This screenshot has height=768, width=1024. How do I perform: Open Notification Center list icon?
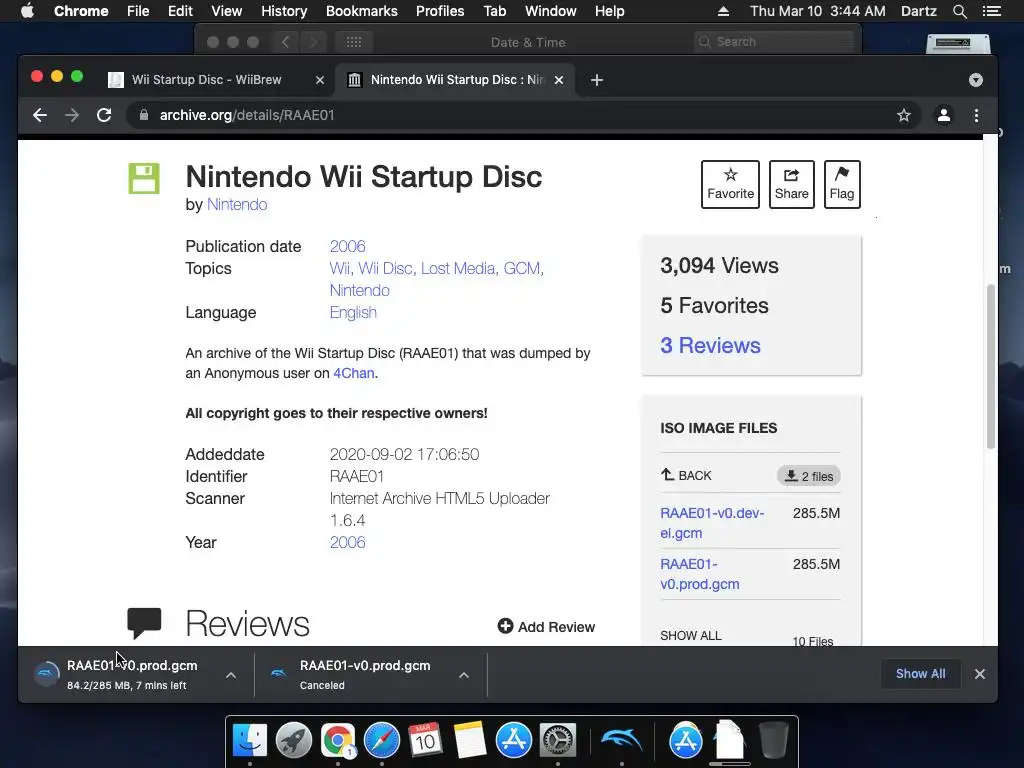point(991,11)
